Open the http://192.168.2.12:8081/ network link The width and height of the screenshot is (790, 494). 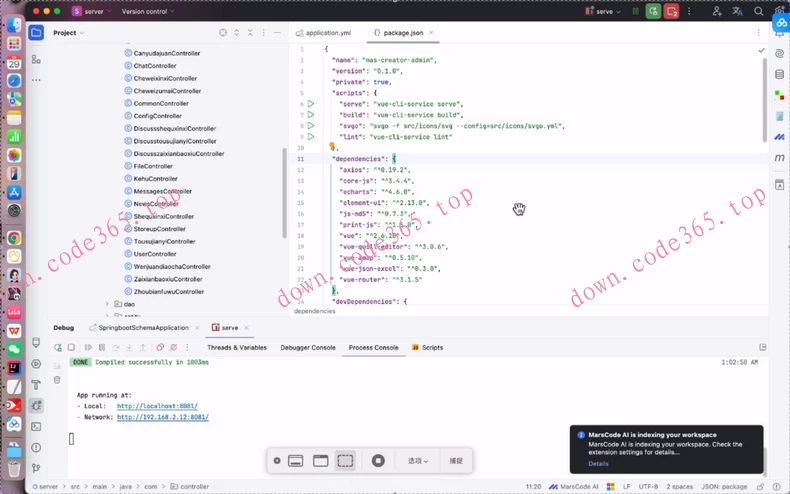pos(163,417)
